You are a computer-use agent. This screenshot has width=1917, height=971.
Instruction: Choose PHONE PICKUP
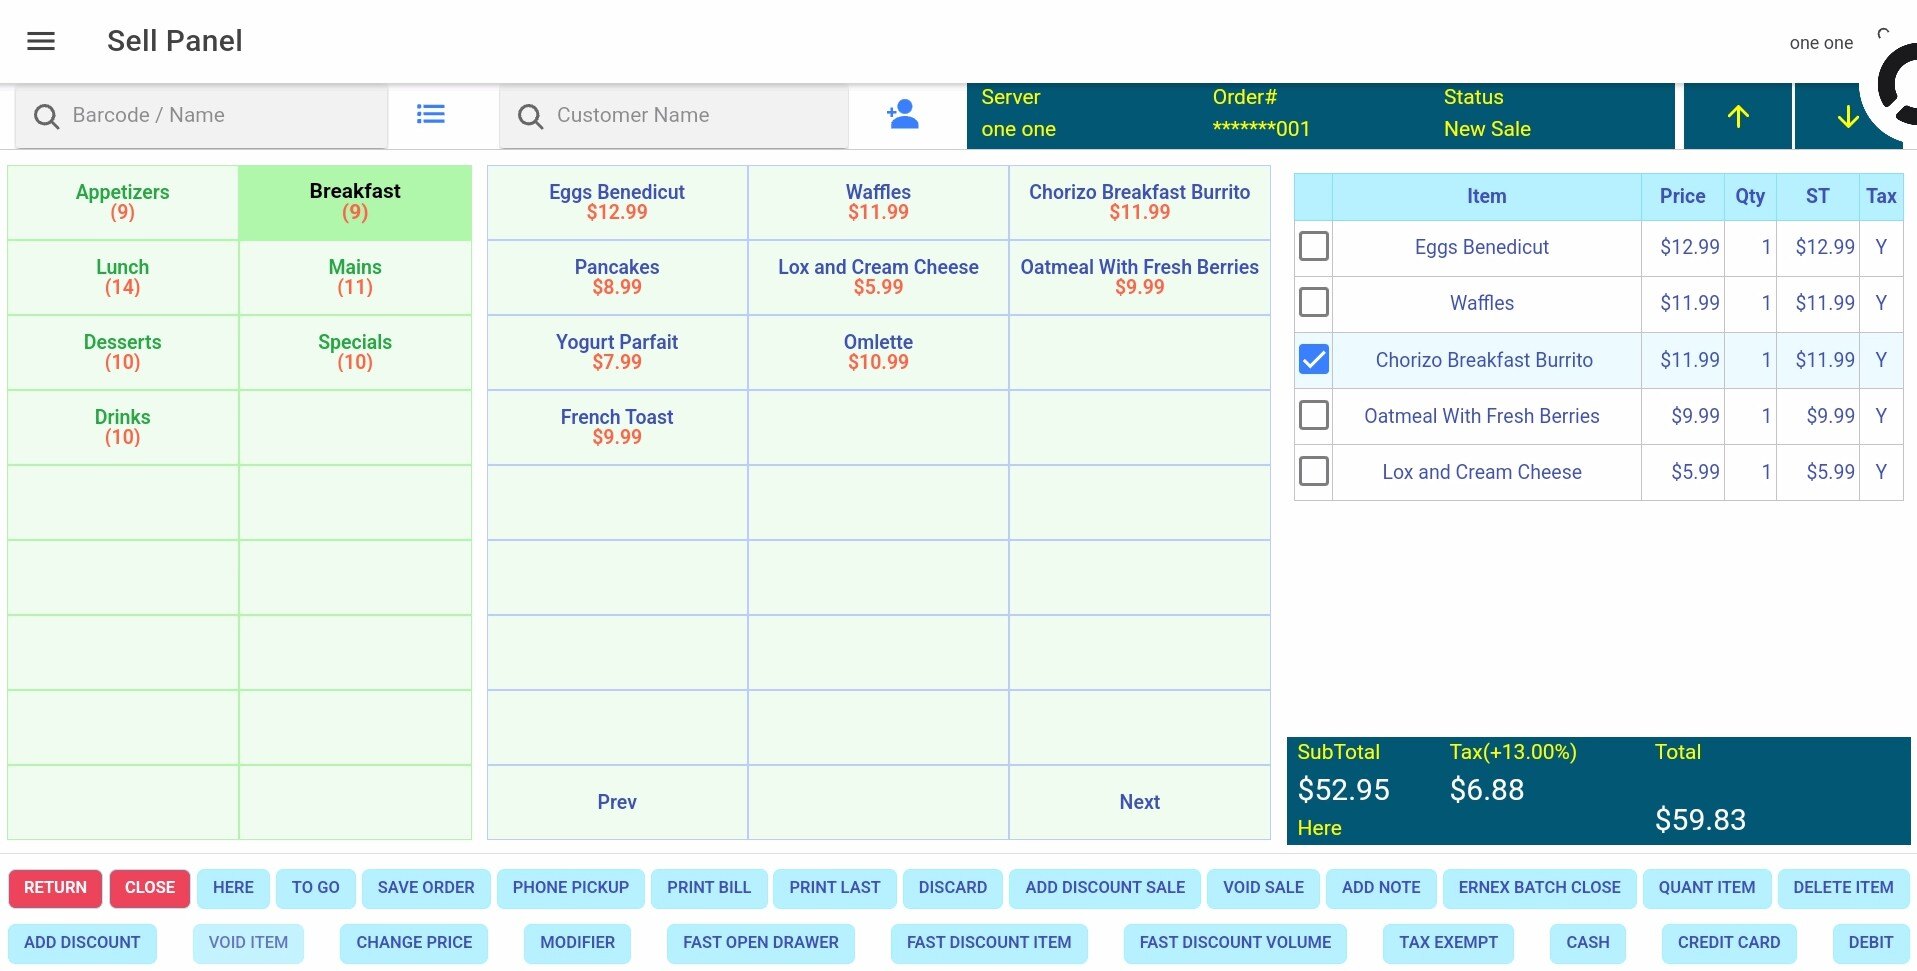(x=571, y=888)
